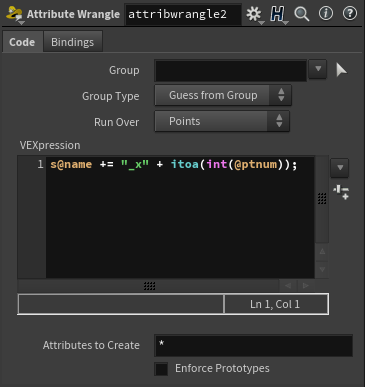Click the Group label
365x387 pixels.
point(124,70)
